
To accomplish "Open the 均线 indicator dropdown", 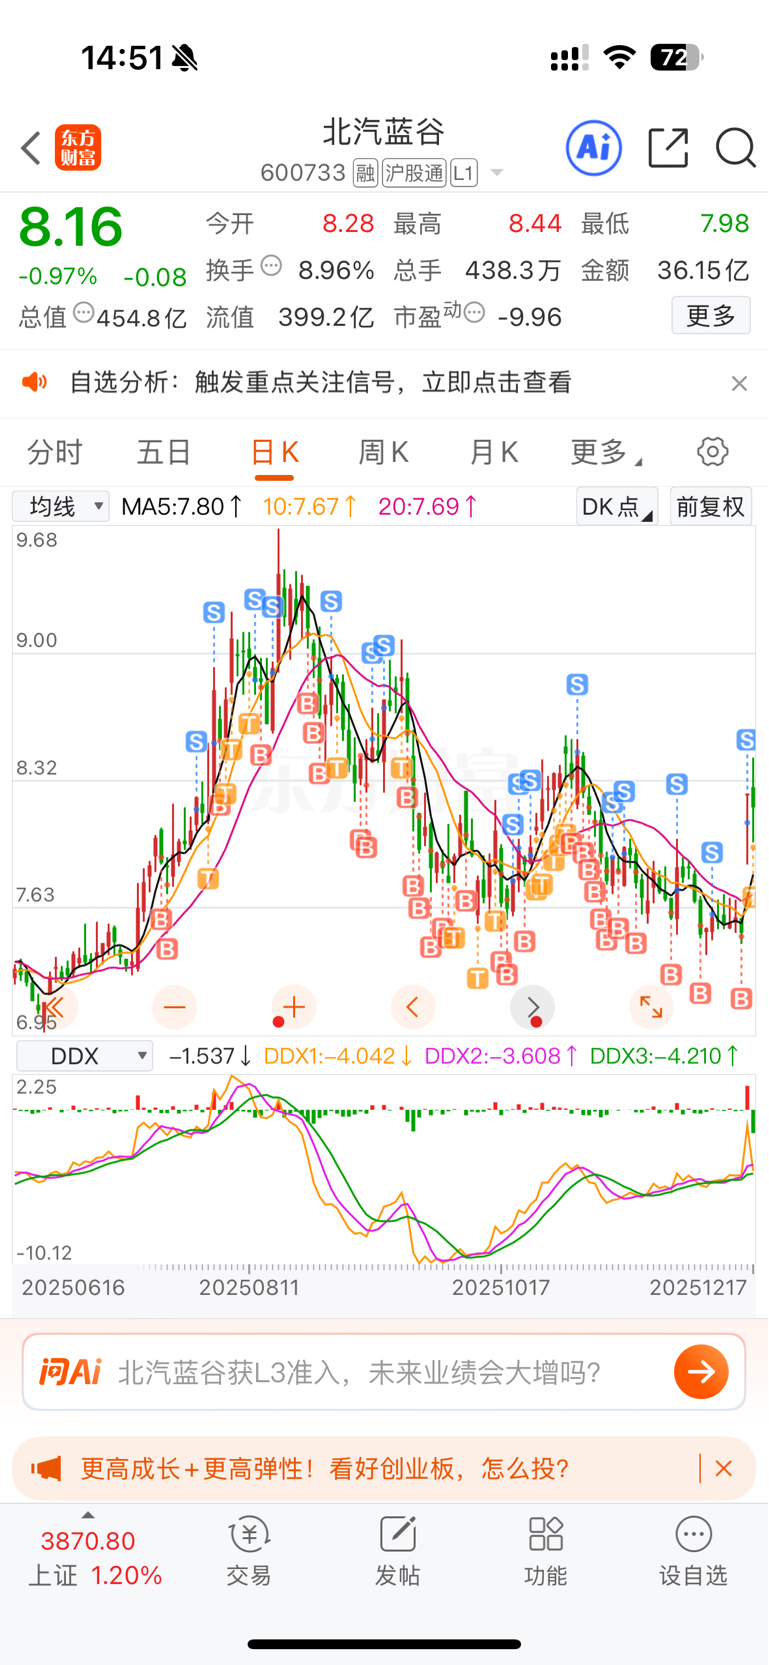I will pyautogui.click(x=61, y=507).
